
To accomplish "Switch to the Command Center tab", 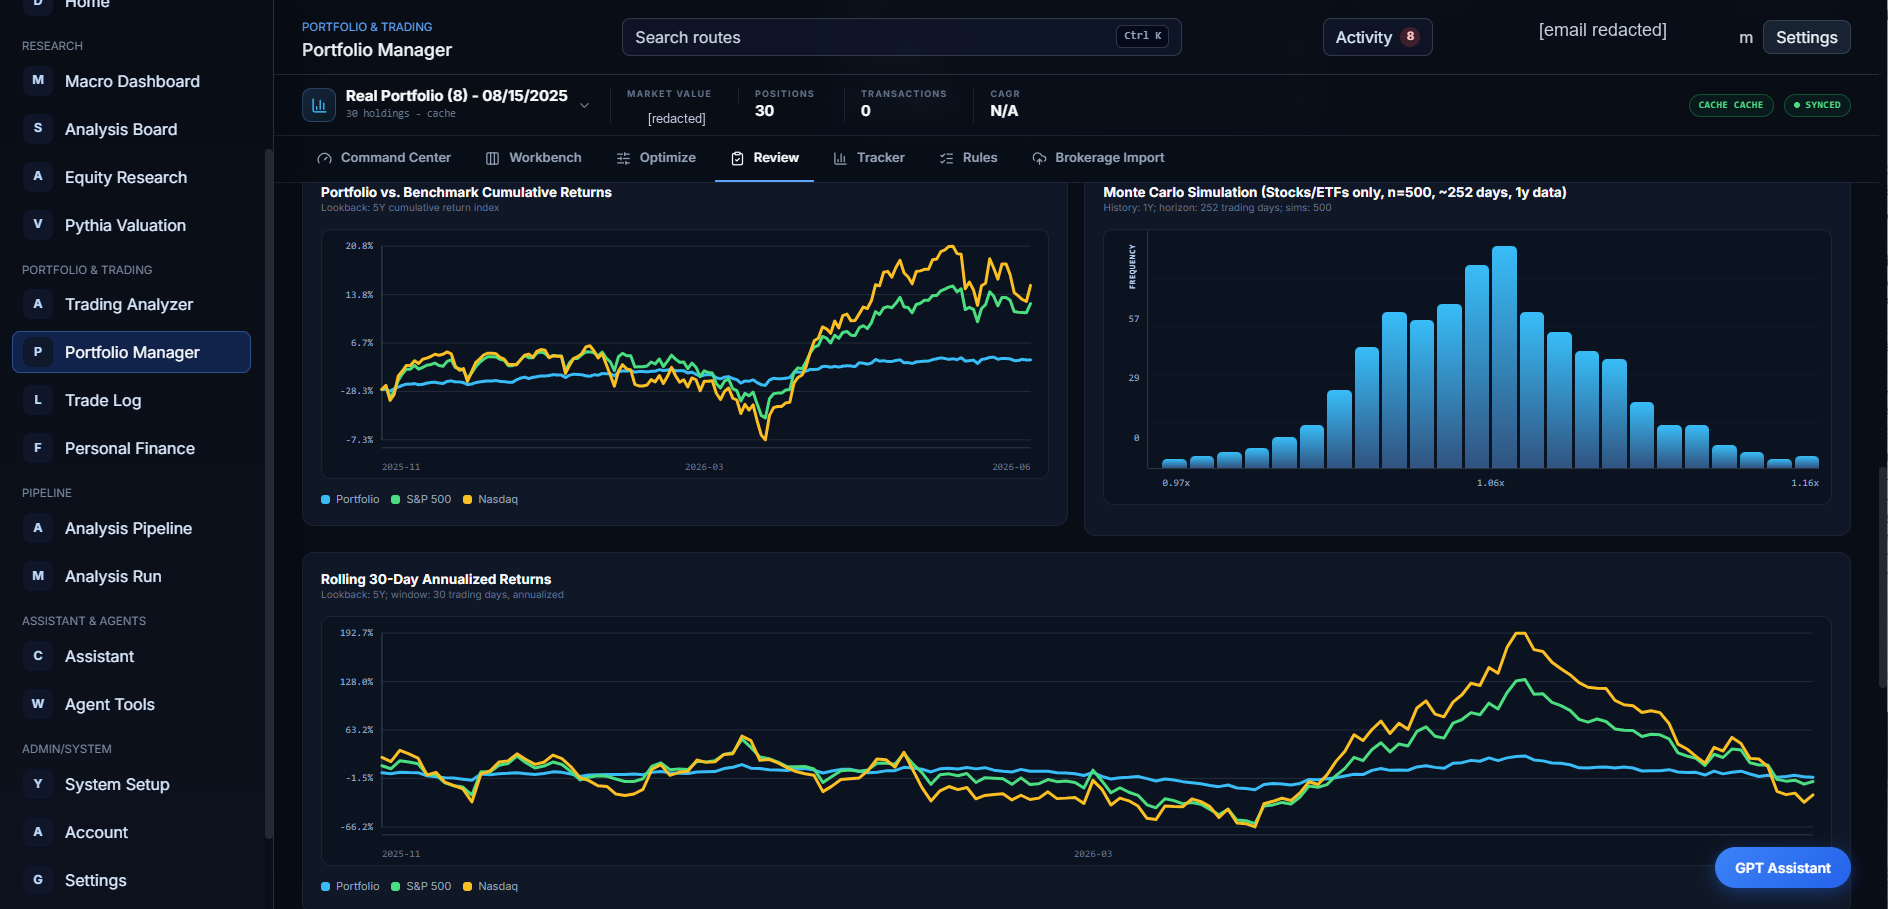I will (384, 158).
